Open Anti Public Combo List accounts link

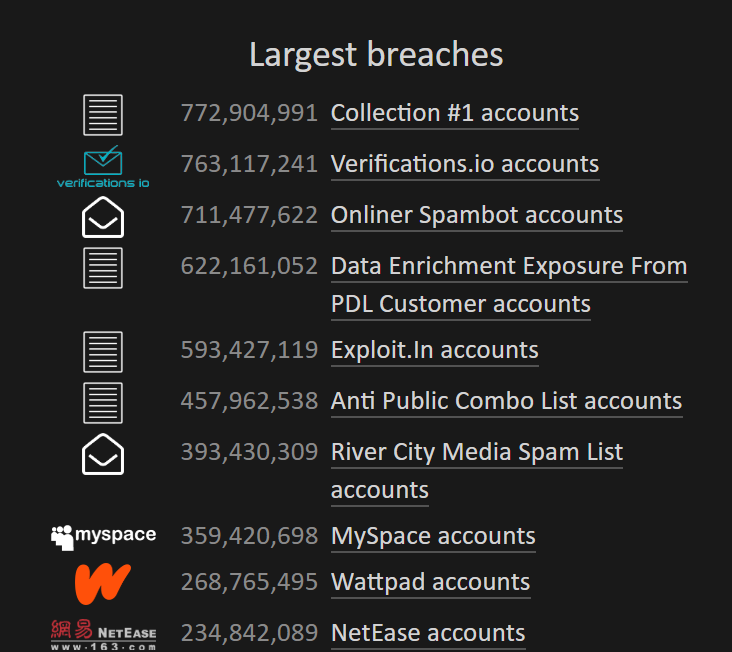pyautogui.click(x=507, y=401)
